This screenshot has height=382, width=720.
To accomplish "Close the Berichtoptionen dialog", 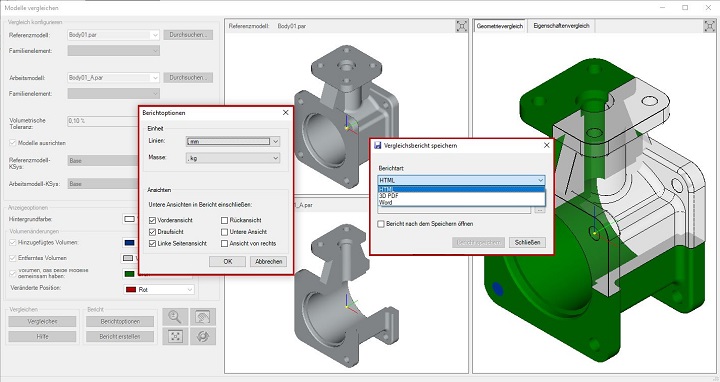I will pos(286,112).
